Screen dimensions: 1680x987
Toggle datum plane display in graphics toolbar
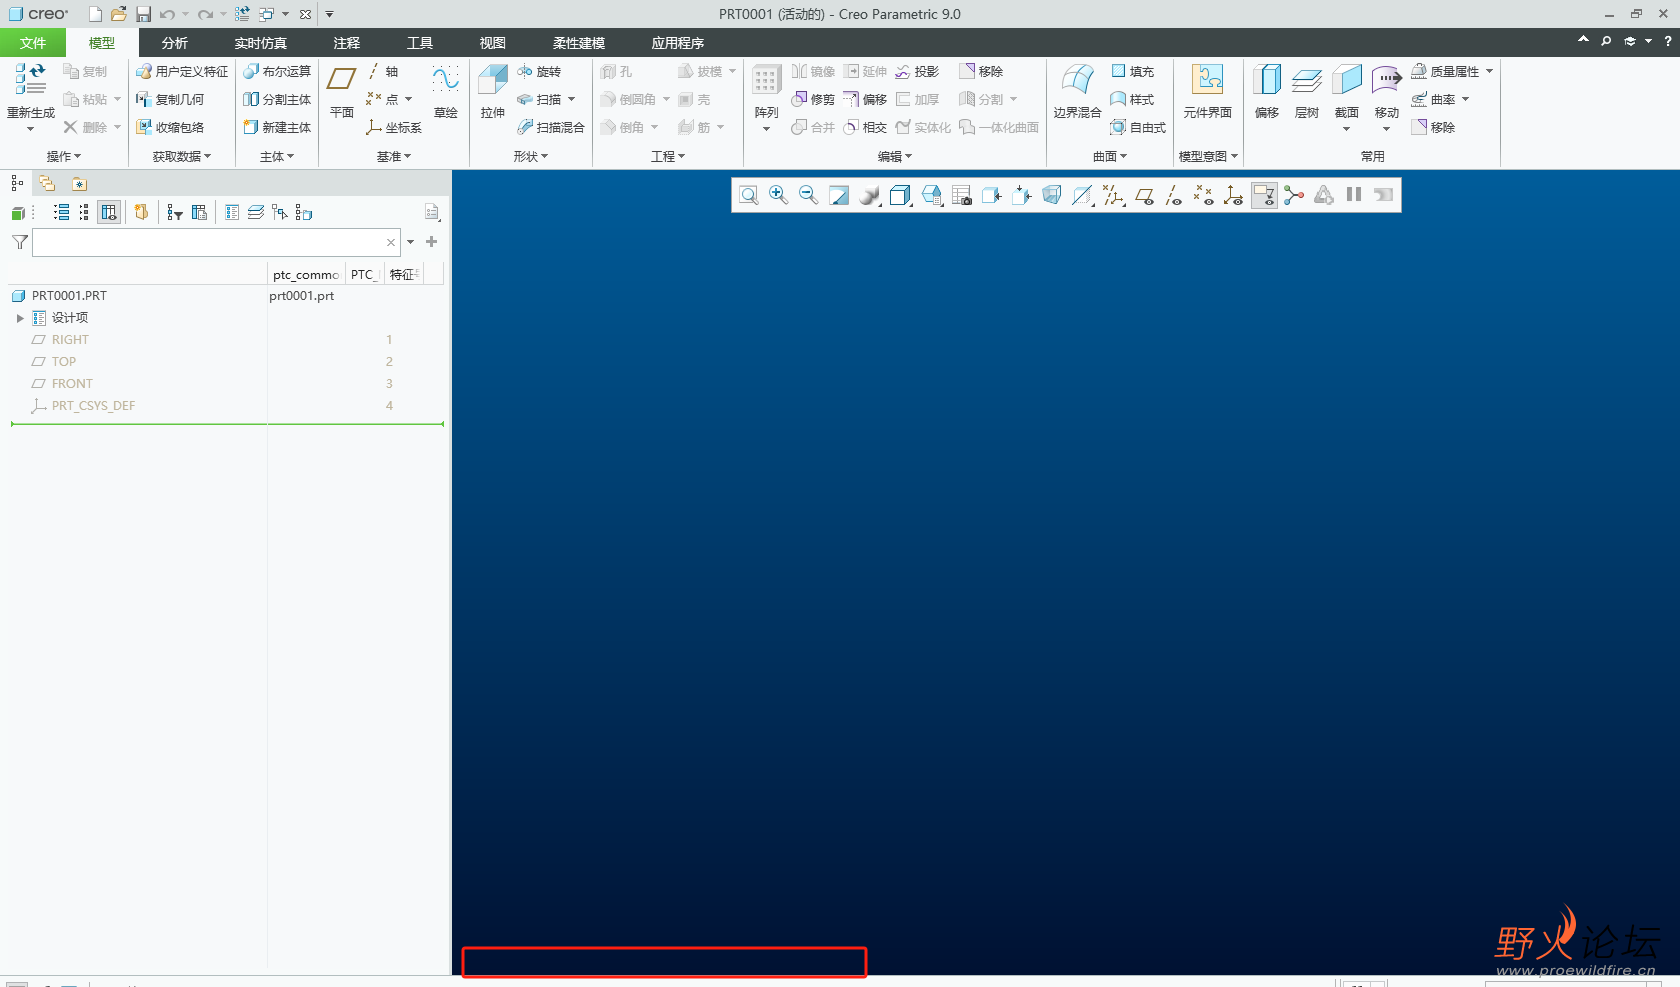coord(1144,195)
